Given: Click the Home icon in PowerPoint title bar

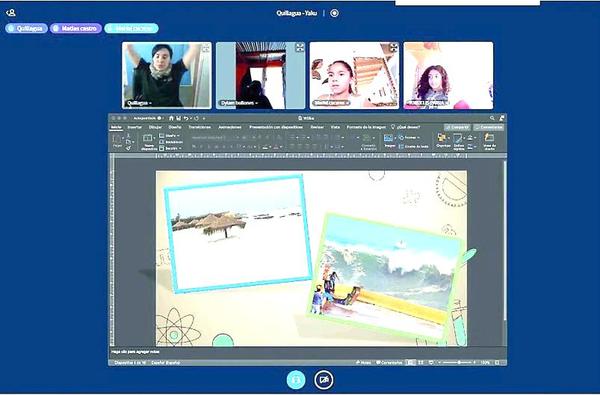Looking at the screenshot, I should click(x=171, y=118).
